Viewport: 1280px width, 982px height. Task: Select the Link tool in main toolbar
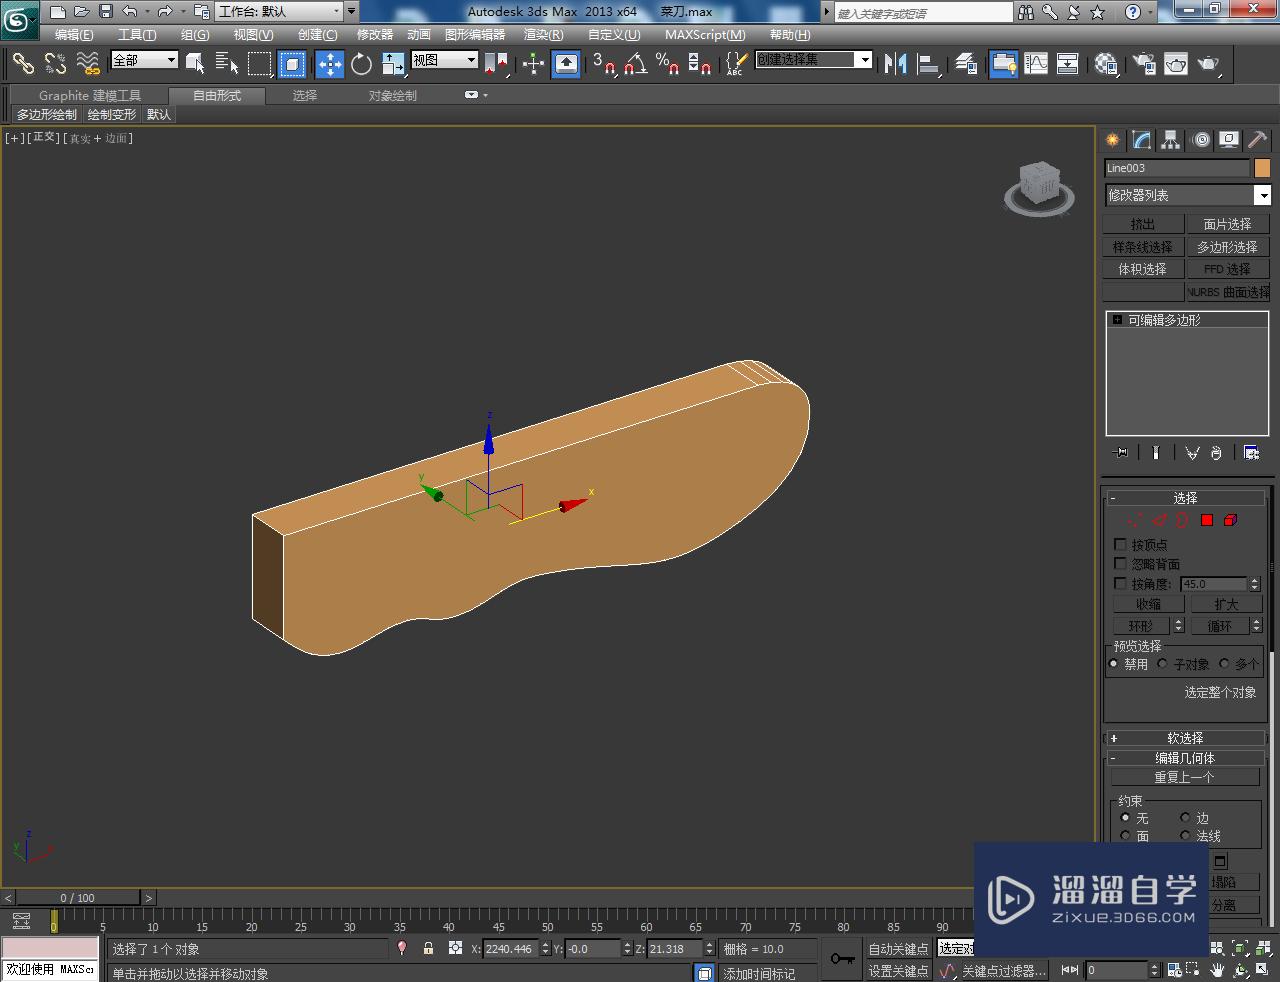[23, 64]
